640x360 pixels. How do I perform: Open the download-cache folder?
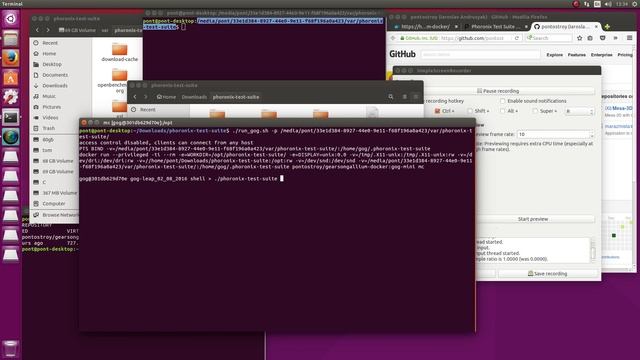[x=120, y=53]
